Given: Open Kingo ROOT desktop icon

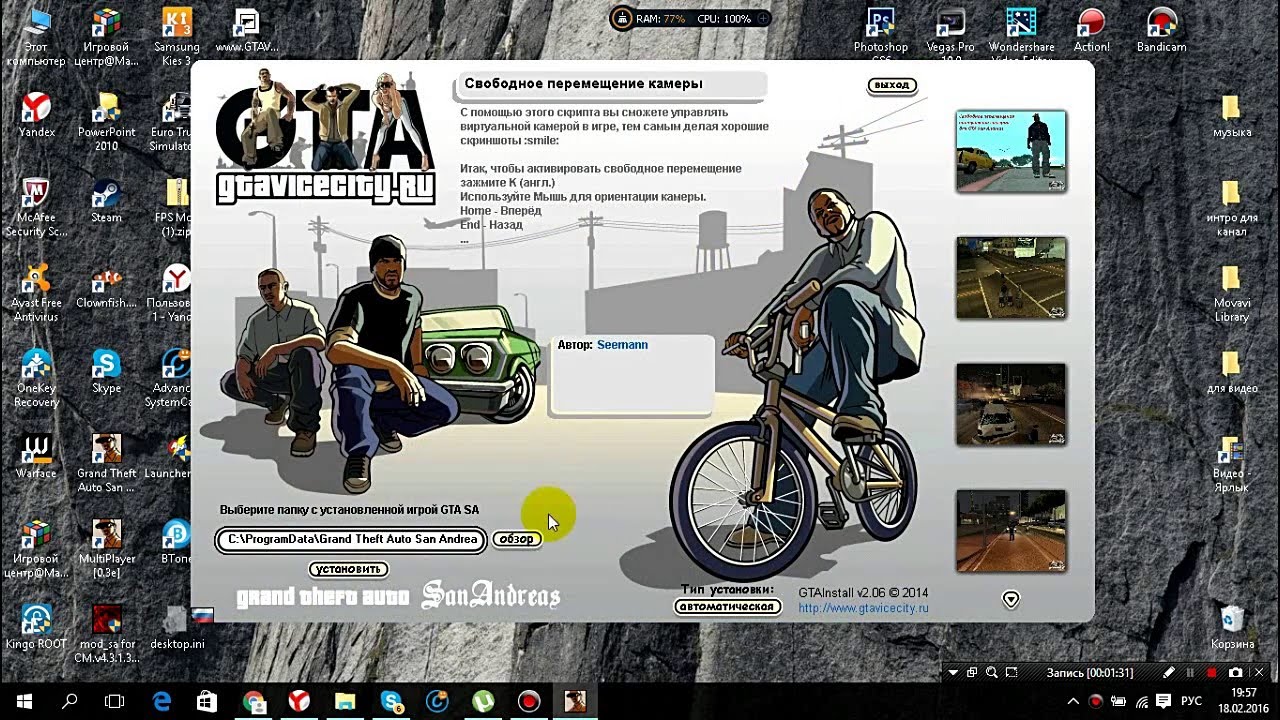Looking at the screenshot, I should (36, 627).
